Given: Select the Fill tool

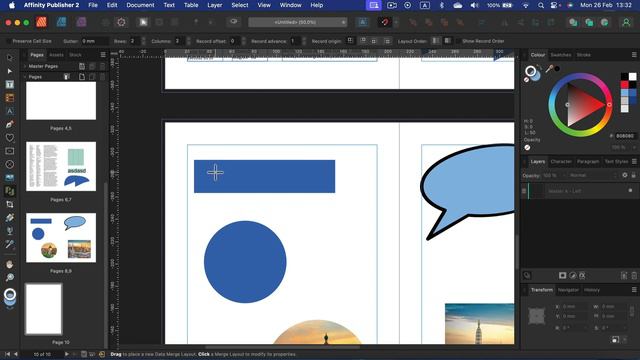Looking at the screenshot, I should point(10,218).
